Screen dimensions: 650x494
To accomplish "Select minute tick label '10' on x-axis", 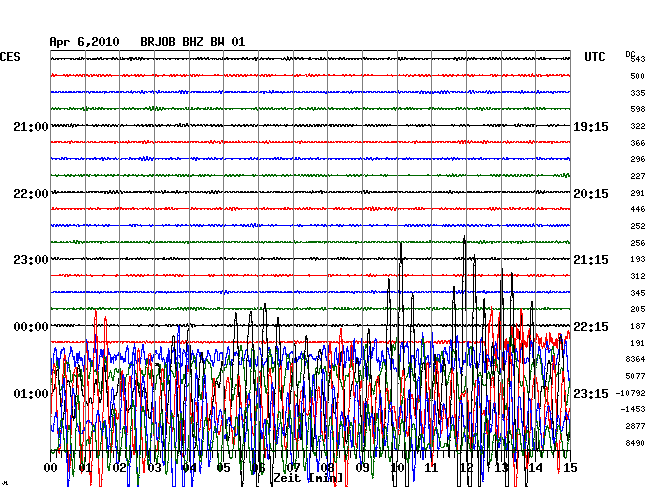I will coord(397,468).
